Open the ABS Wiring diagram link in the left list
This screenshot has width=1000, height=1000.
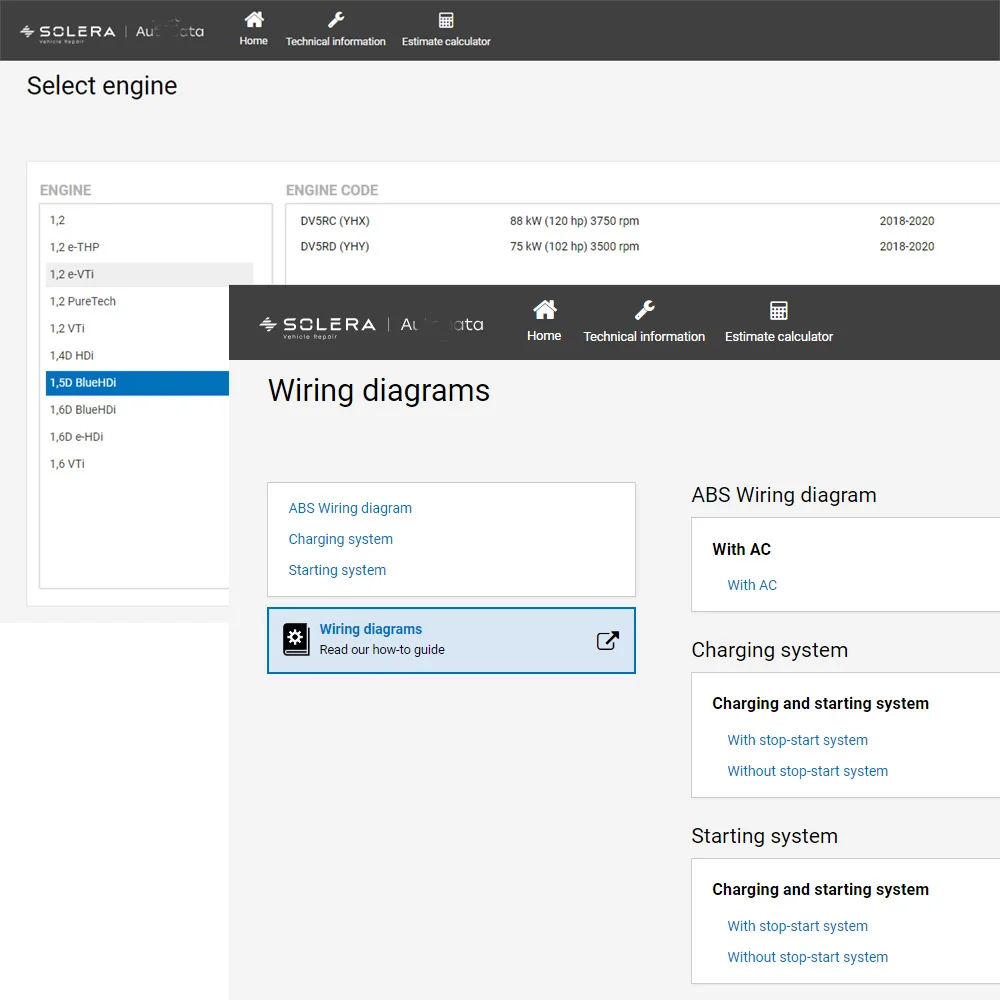[350, 508]
